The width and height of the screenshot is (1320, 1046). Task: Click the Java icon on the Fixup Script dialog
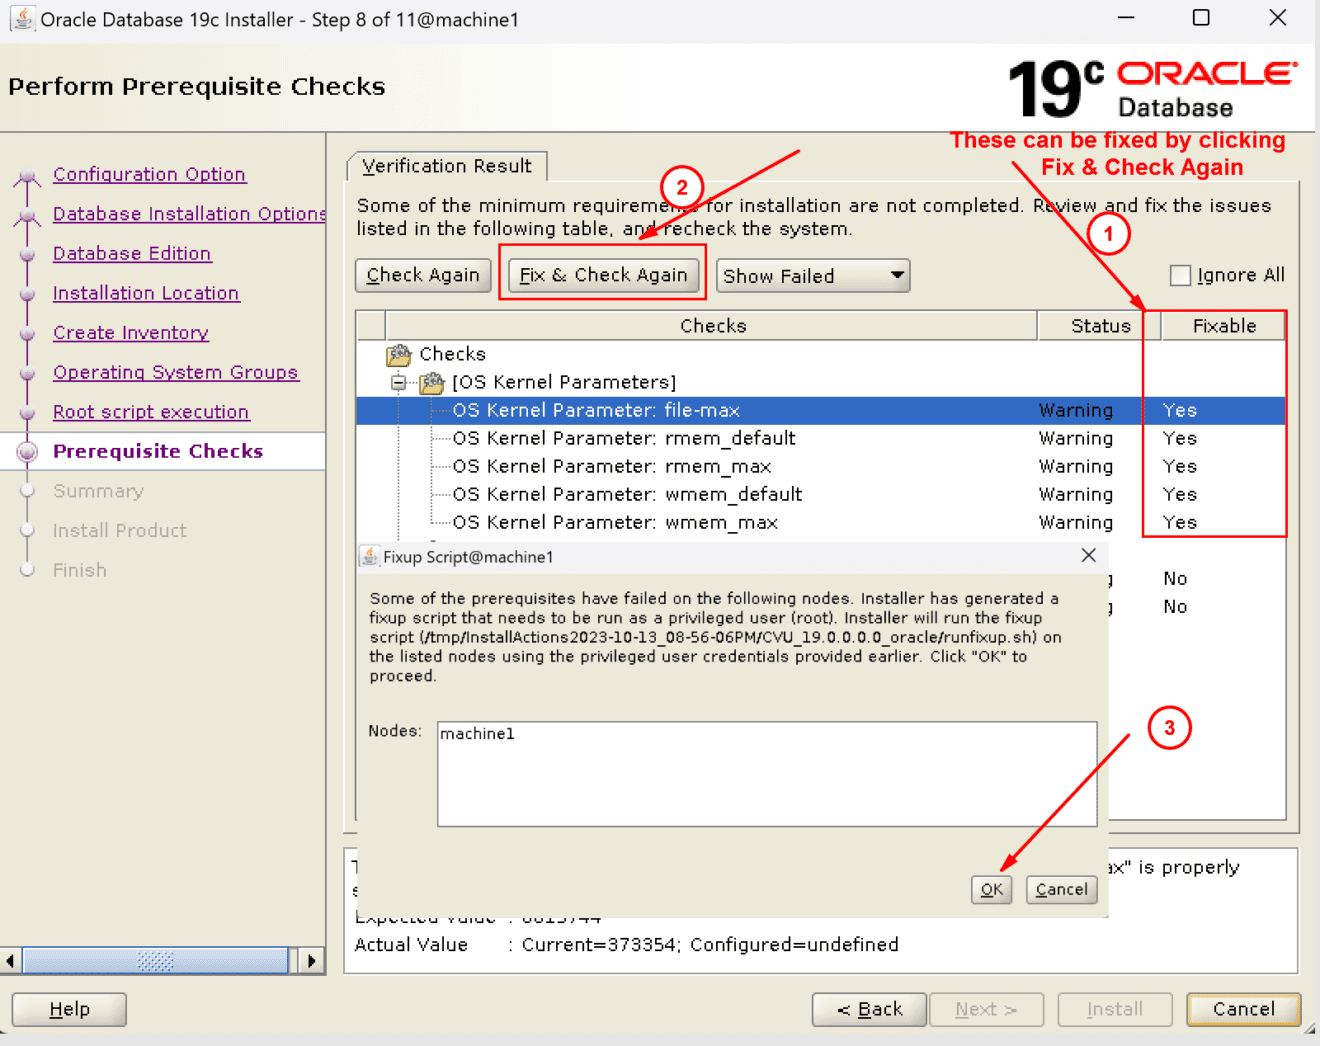pyautogui.click(x=371, y=556)
